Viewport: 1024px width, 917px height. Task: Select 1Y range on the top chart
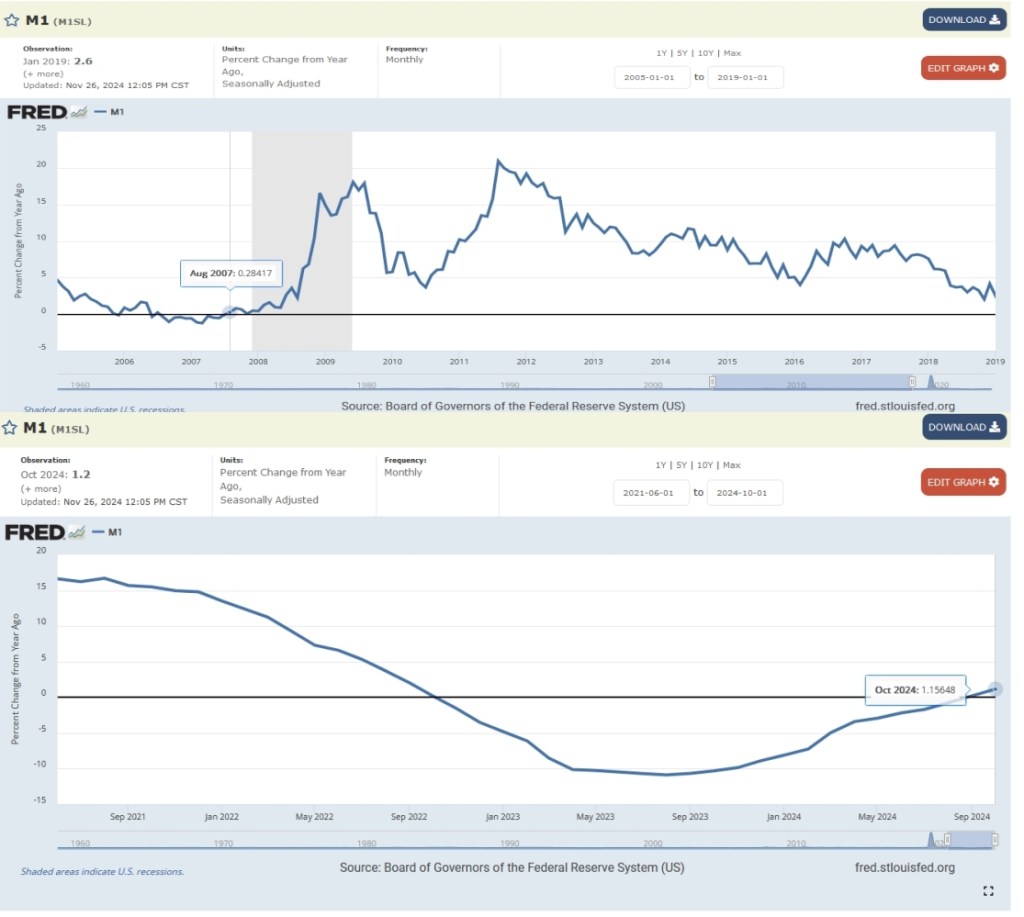[x=662, y=53]
